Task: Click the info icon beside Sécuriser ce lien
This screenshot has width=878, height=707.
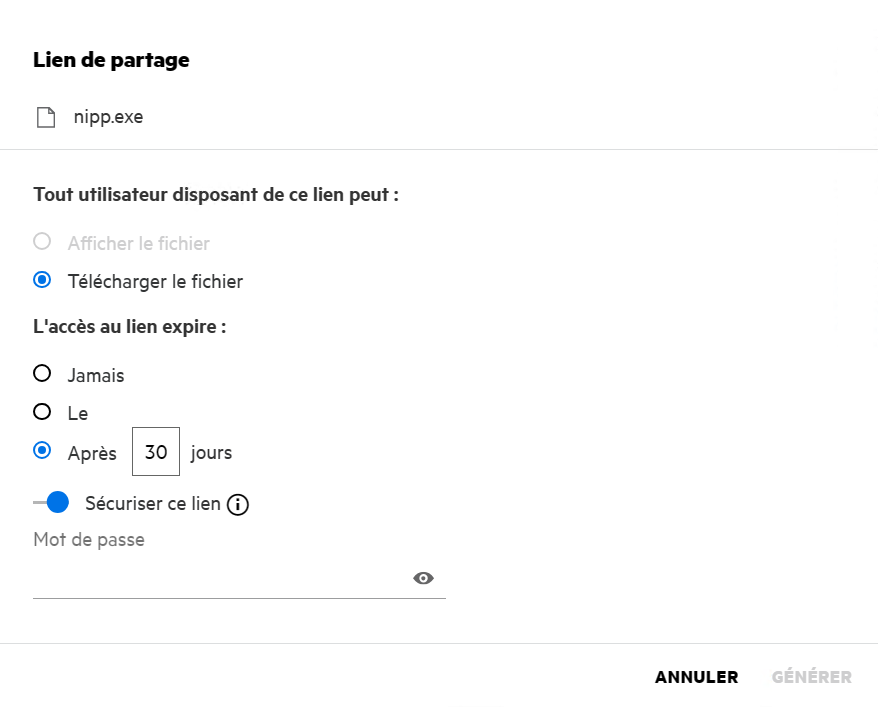Action: tap(237, 505)
